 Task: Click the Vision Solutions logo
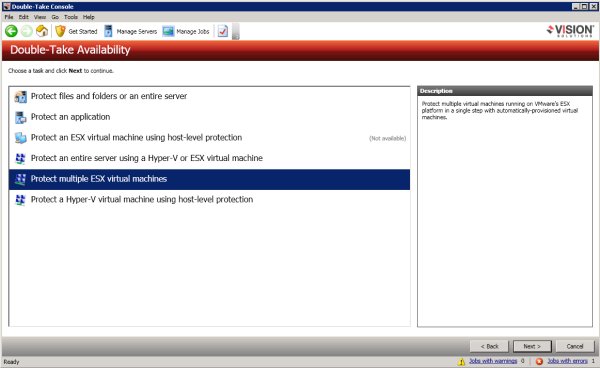coord(570,31)
